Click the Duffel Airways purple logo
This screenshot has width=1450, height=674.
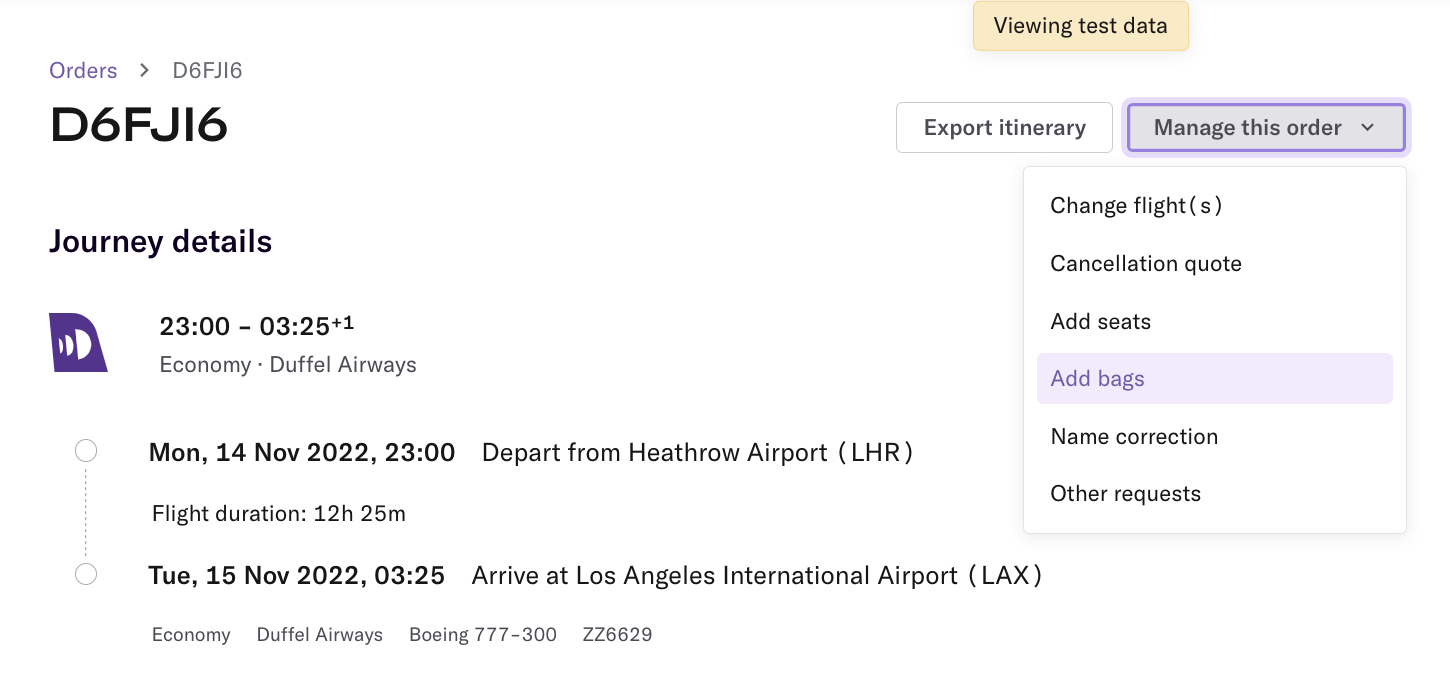coord(78,342)
